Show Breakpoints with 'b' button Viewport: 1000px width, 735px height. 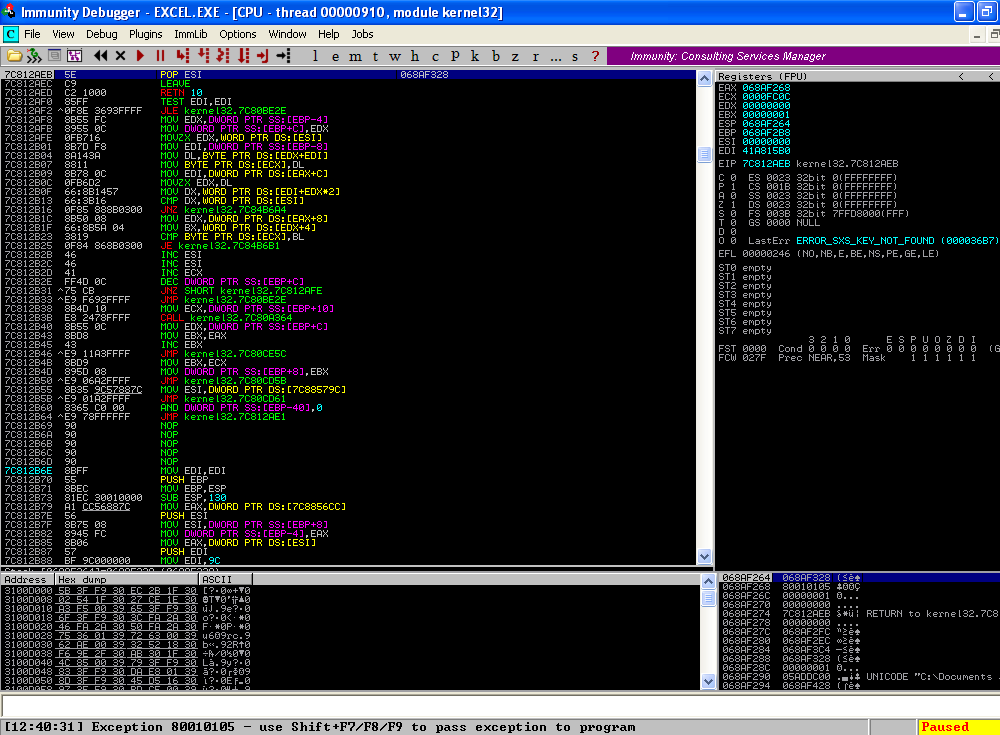point(496,56)
